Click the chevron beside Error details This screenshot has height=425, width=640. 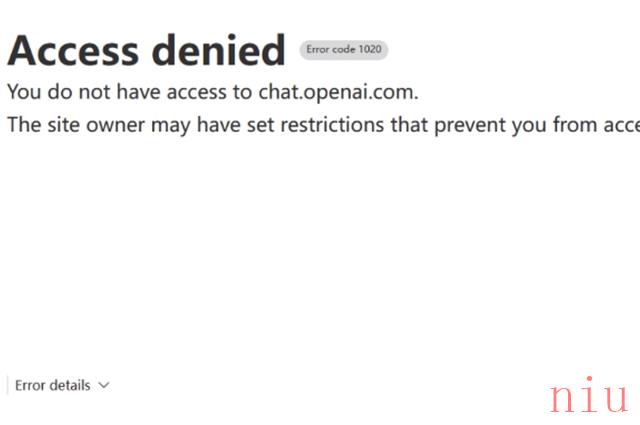[x=104, y=385]
